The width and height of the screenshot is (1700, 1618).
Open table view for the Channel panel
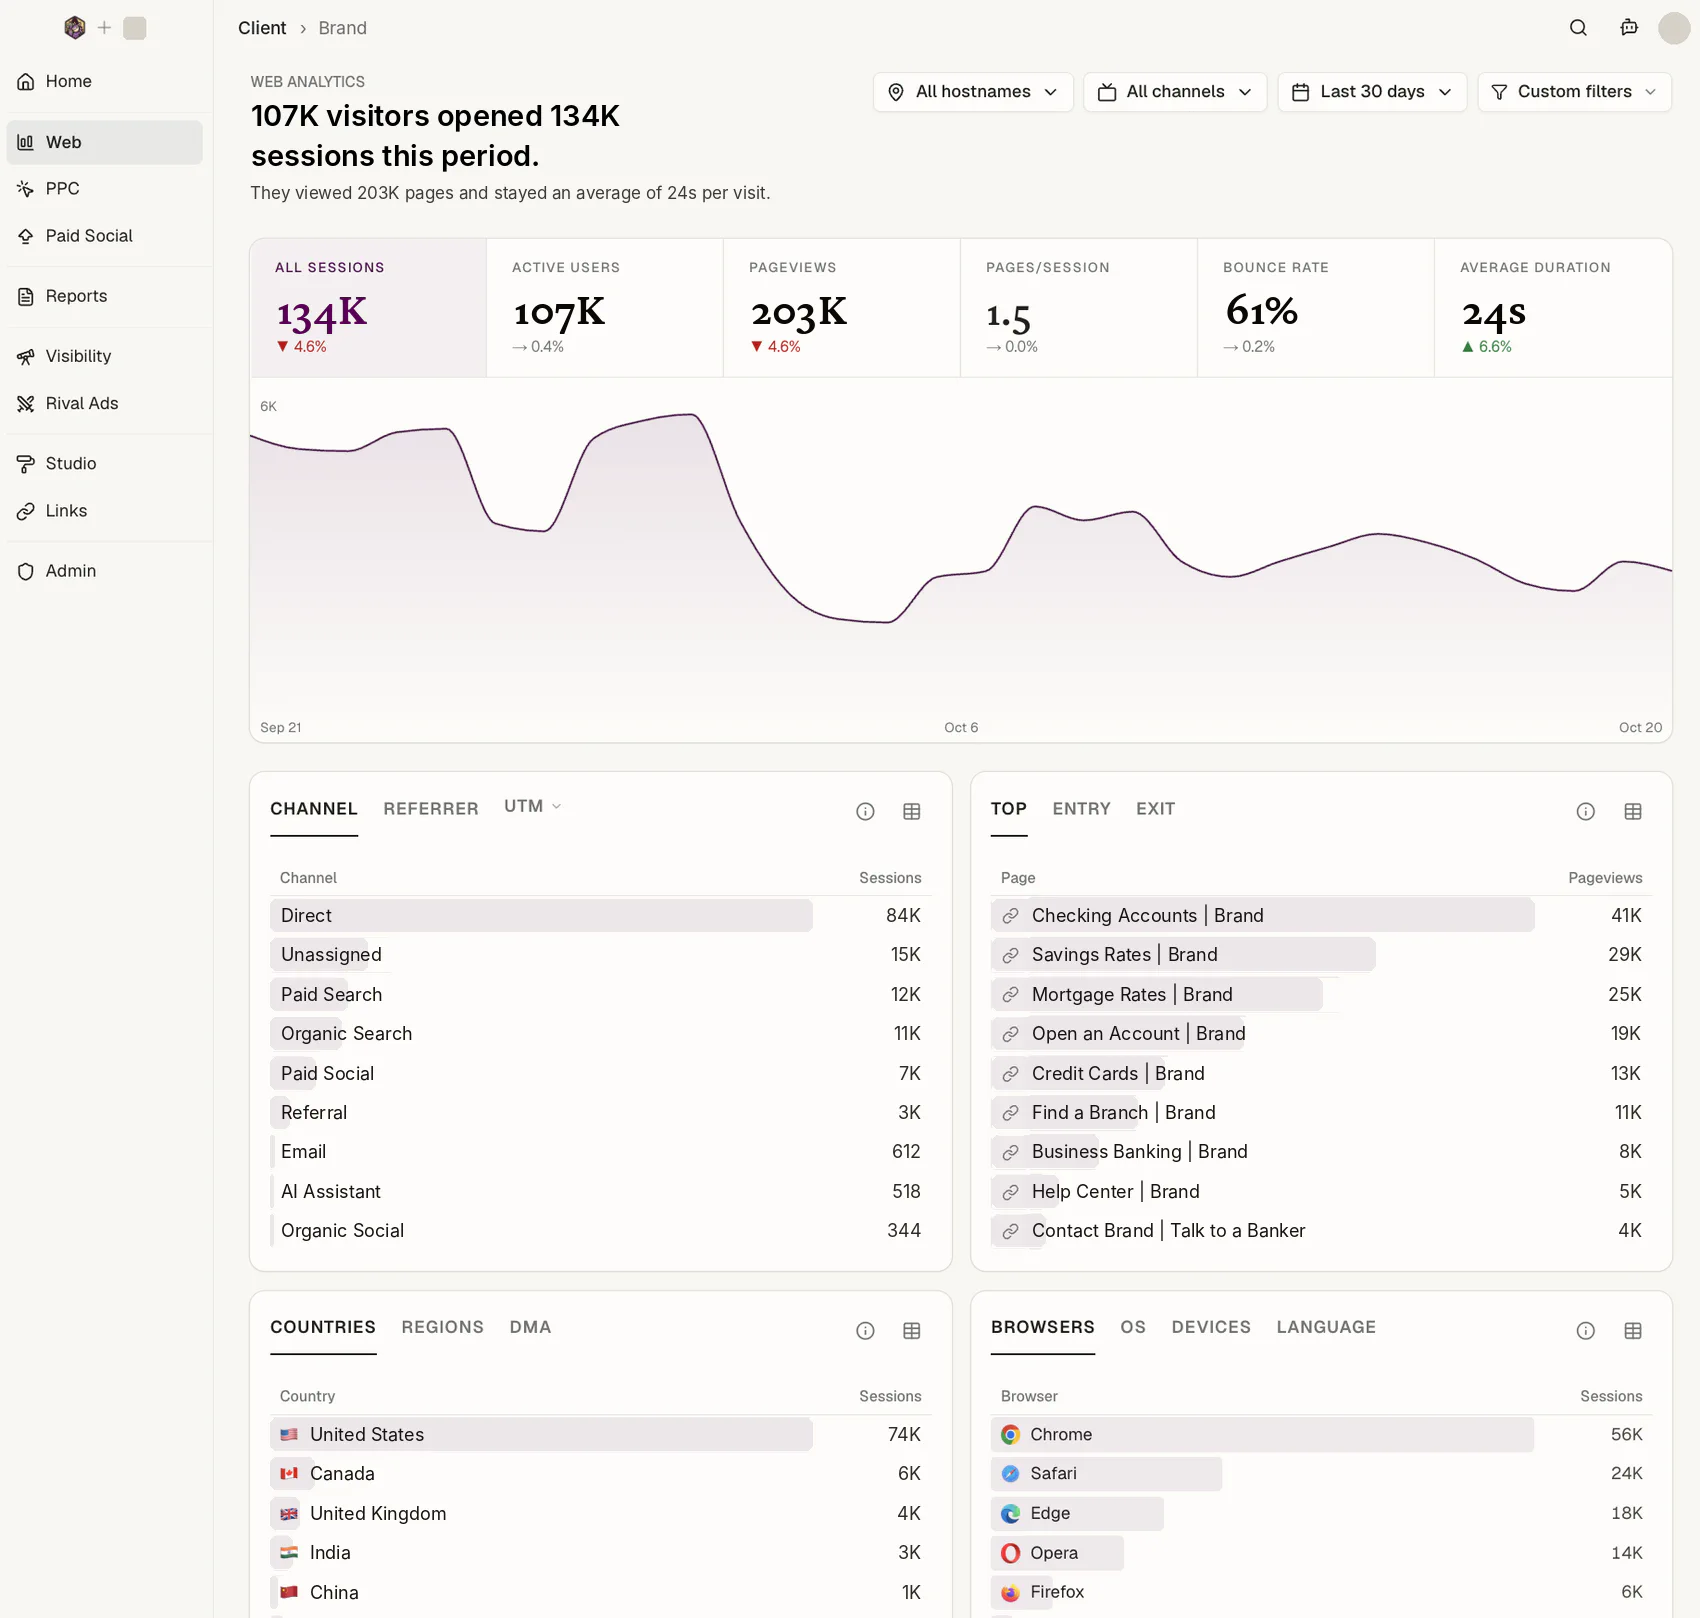point(912,812)
